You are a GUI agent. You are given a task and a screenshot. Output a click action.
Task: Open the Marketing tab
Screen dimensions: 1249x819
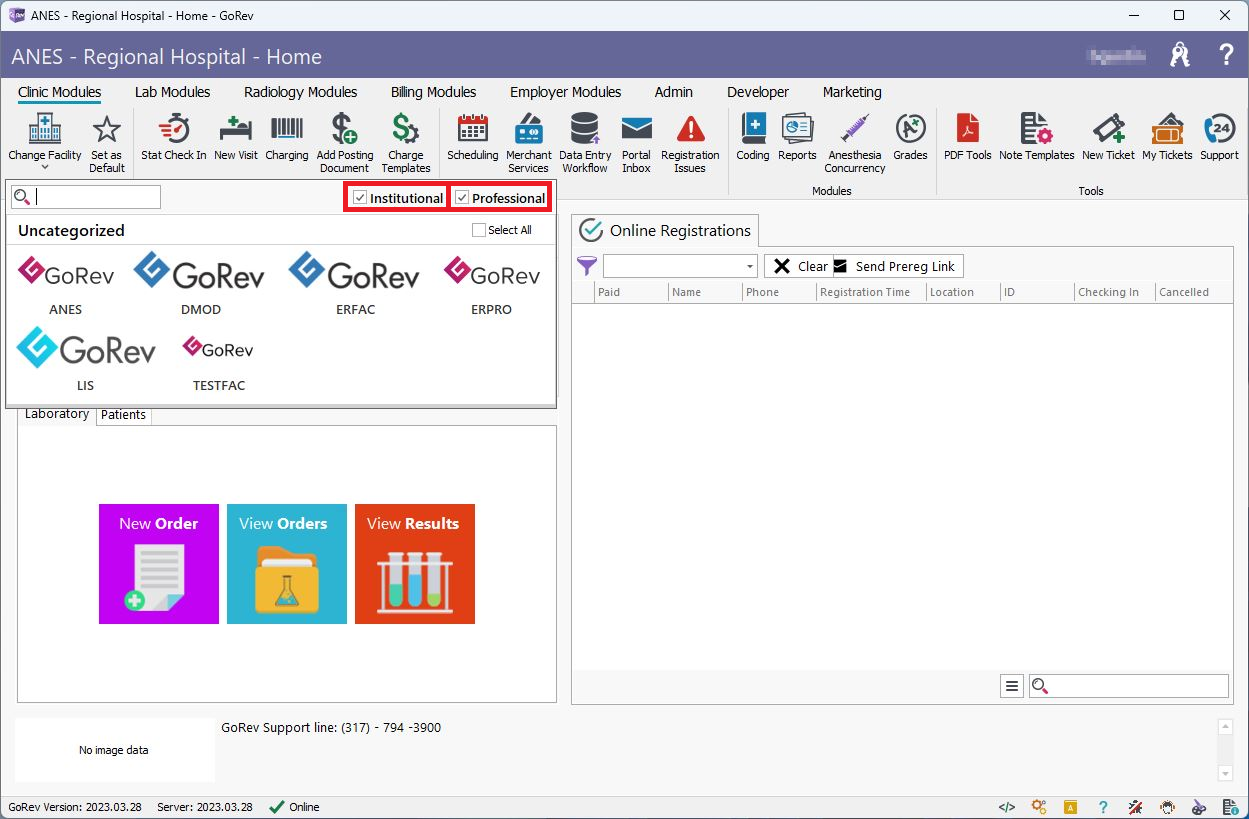(852, 92)
